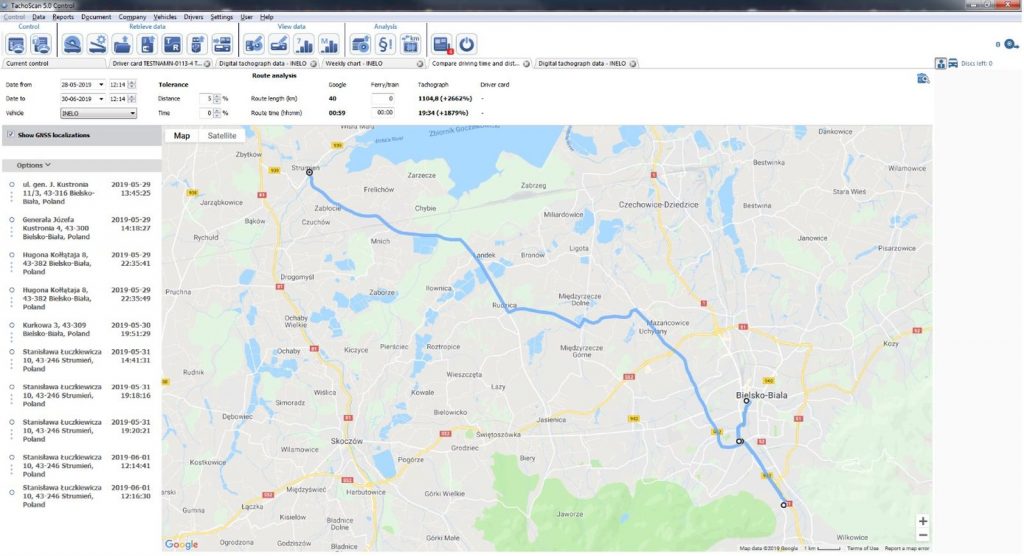Click the card reader icon in Retrieve data
This screenshot has width=1024, height=556.
coord(72,44)
